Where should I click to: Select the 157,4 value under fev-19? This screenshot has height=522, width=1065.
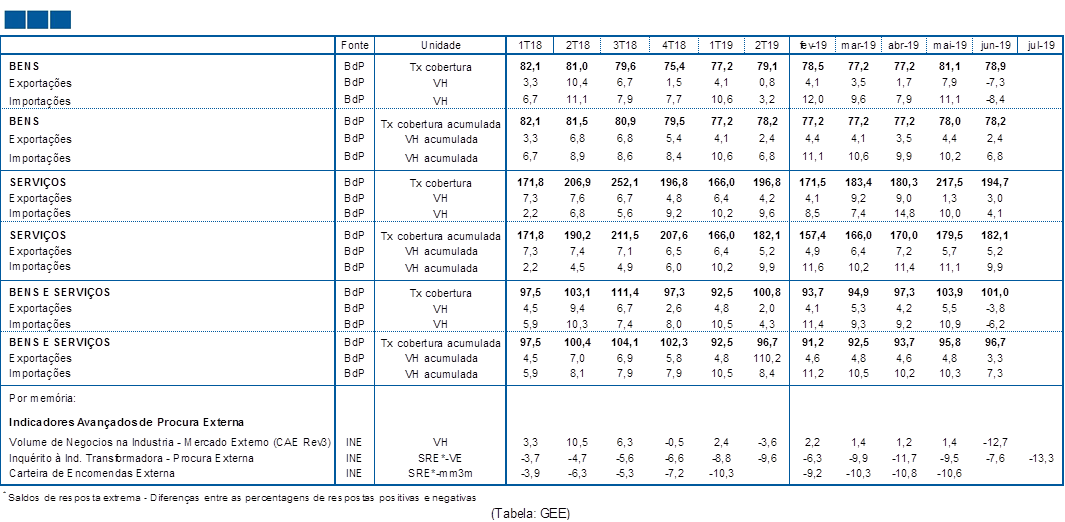tap(813, 236)
